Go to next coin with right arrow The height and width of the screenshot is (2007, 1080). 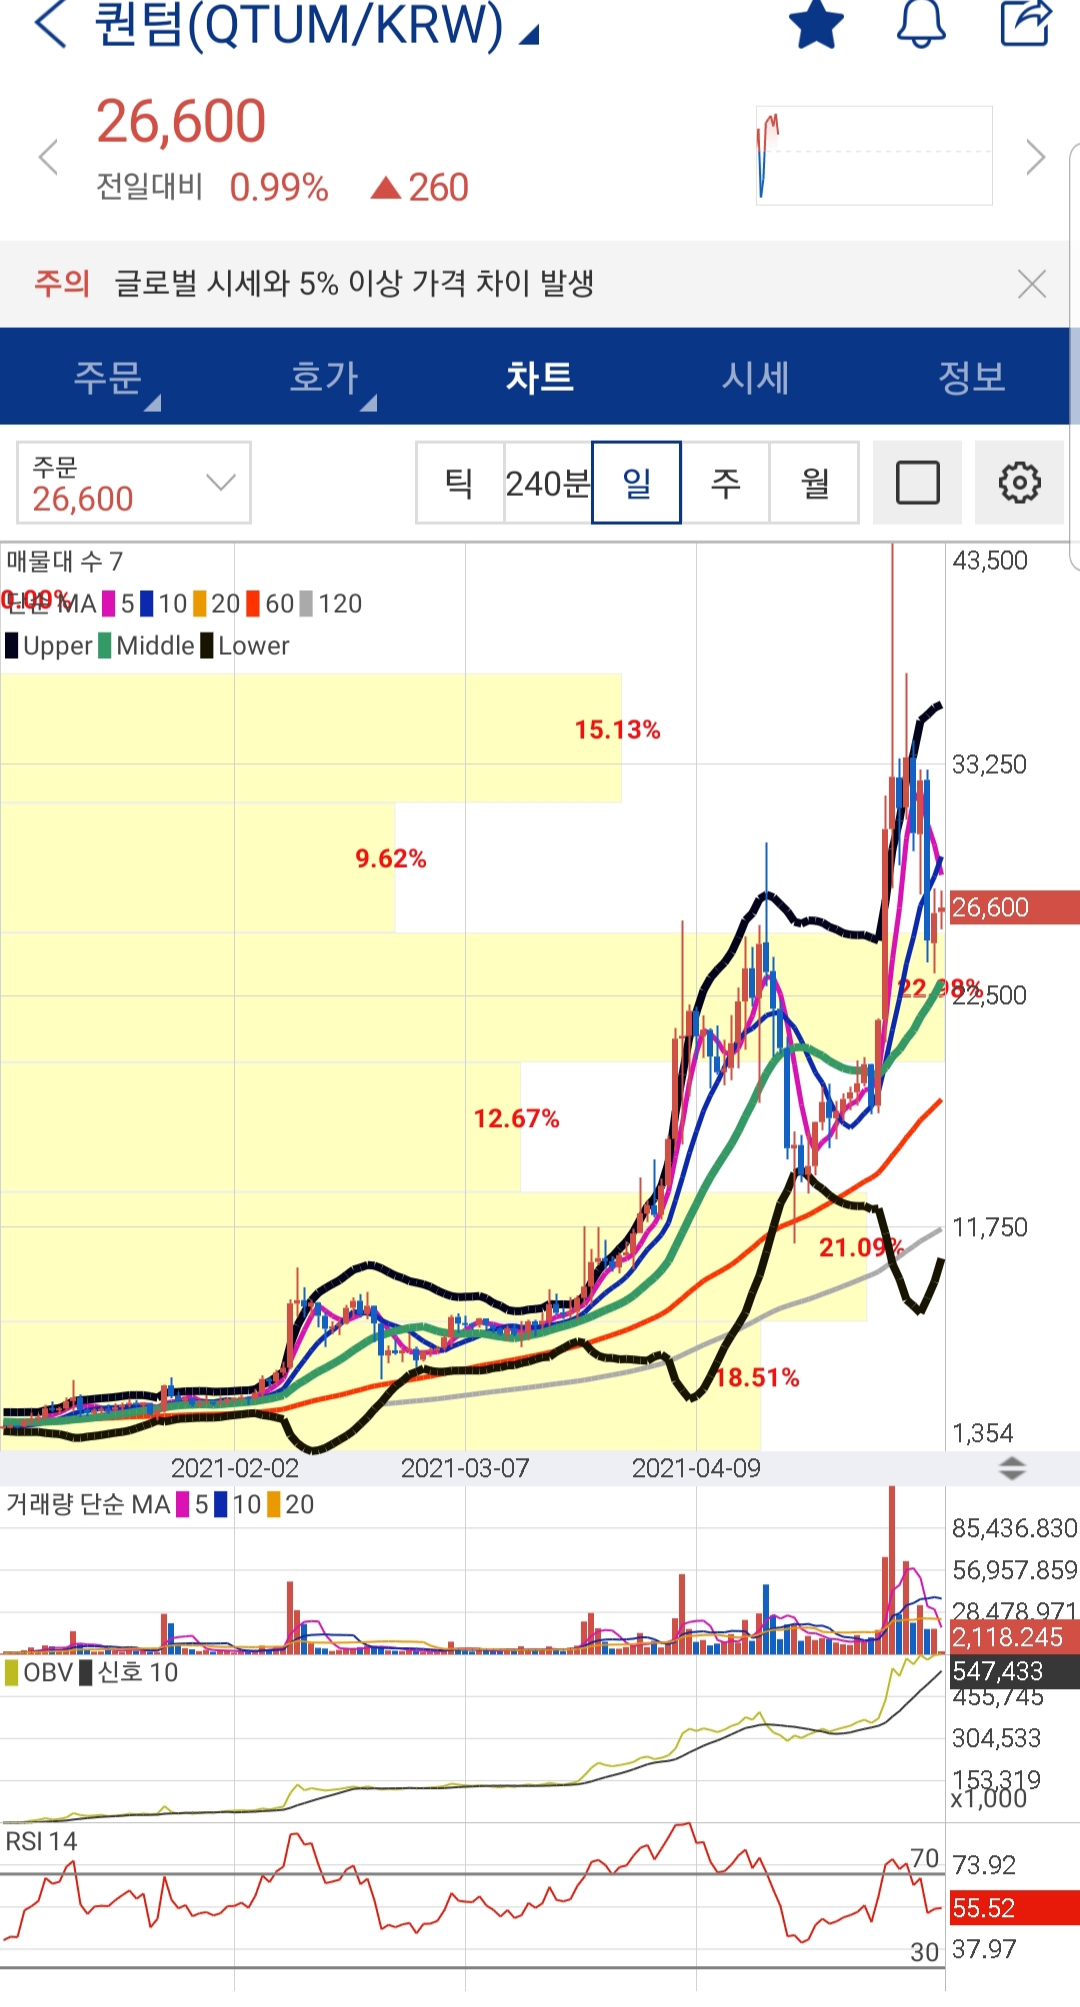(x=1035, y=157)
